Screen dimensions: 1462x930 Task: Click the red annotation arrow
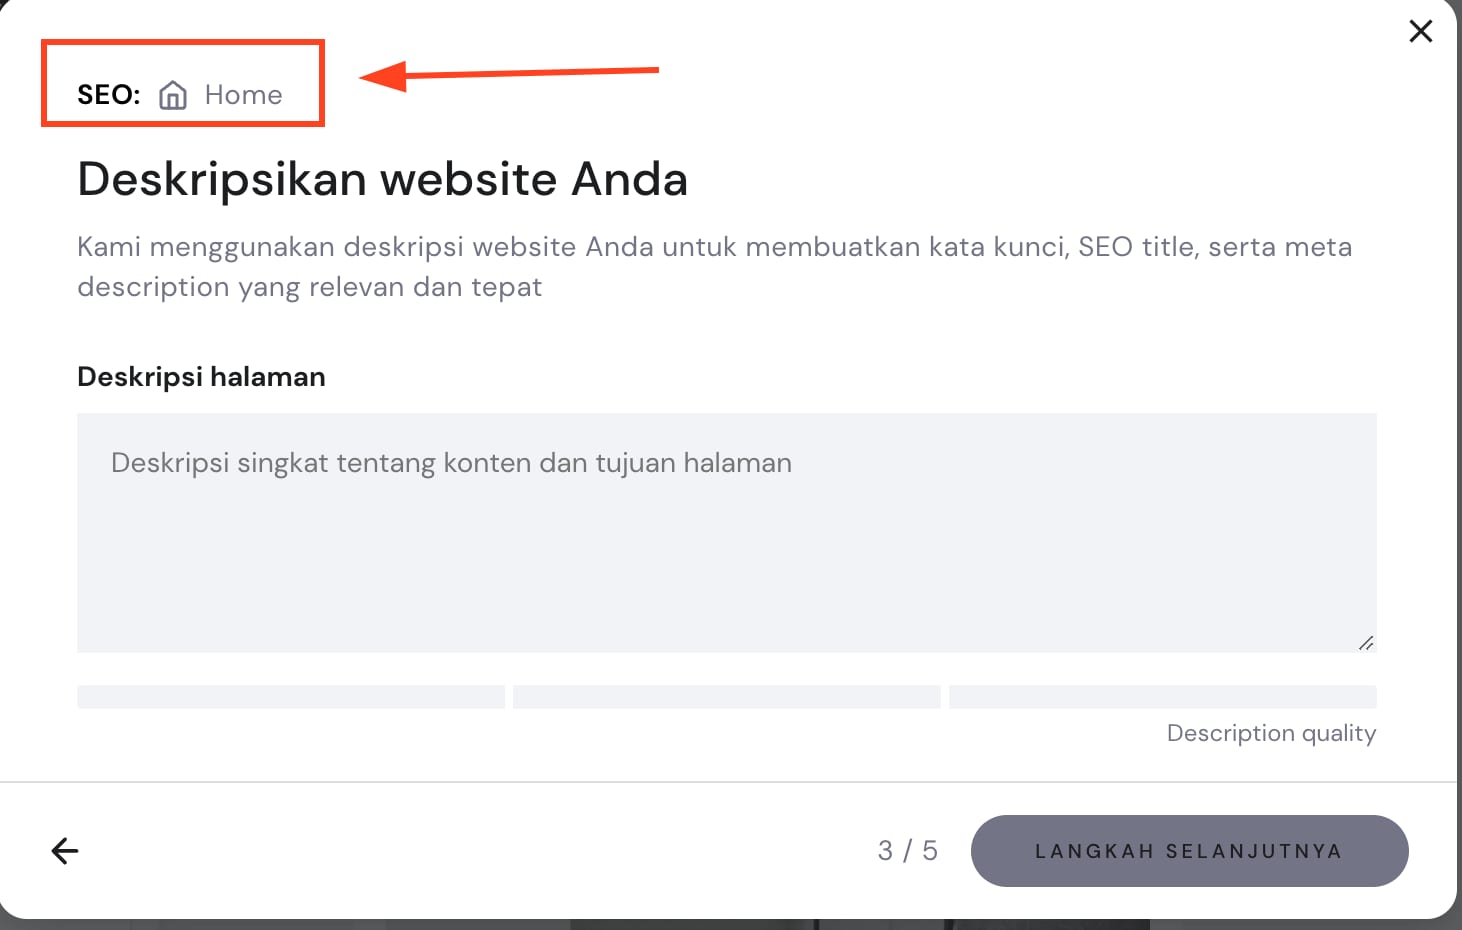(508, 74)
